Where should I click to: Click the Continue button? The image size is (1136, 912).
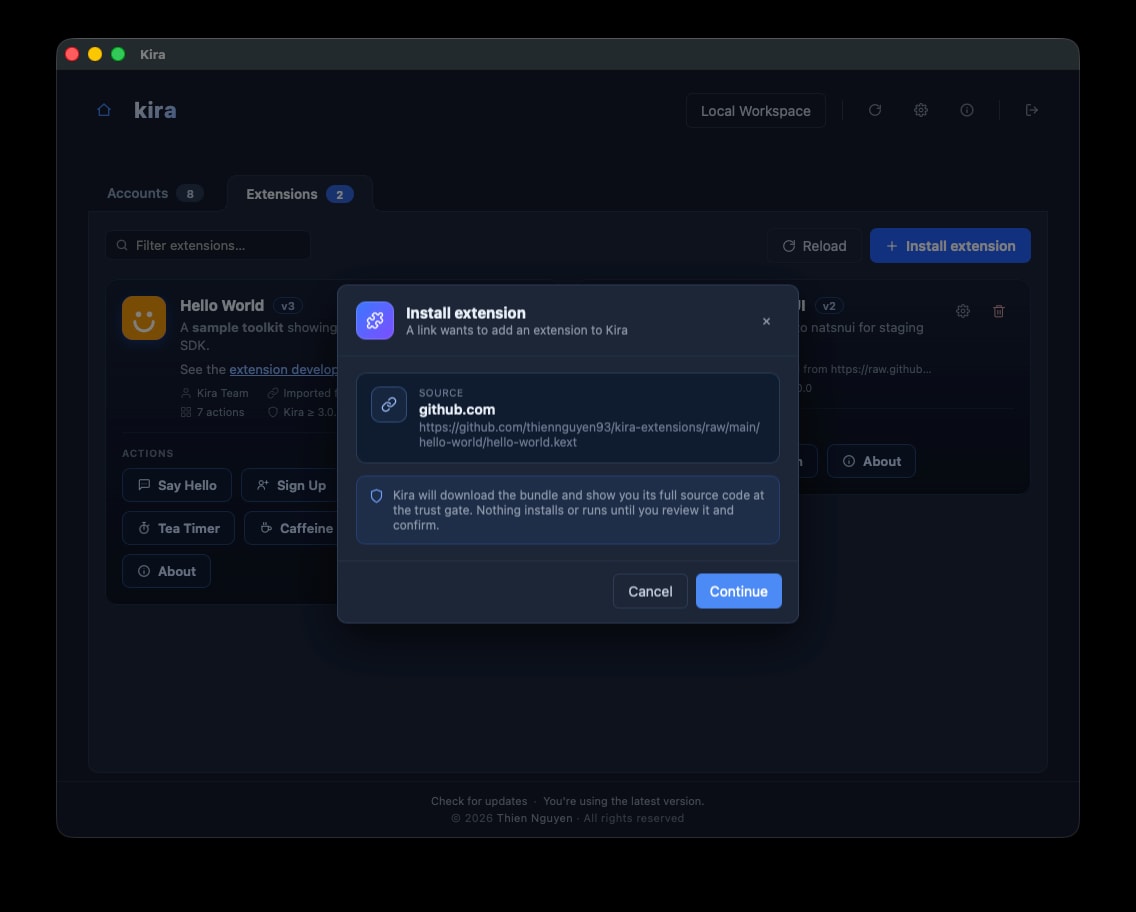pos(738,591)
